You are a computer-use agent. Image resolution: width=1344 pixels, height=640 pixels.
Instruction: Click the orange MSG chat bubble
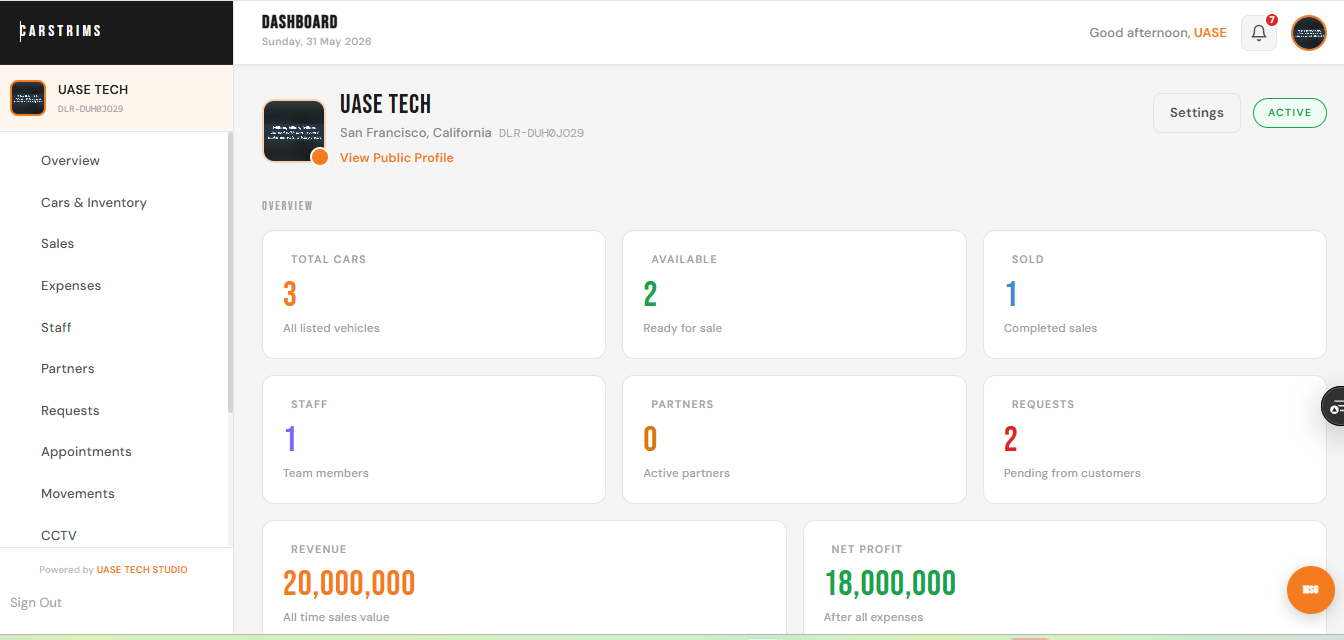[x=1310, y=590]
